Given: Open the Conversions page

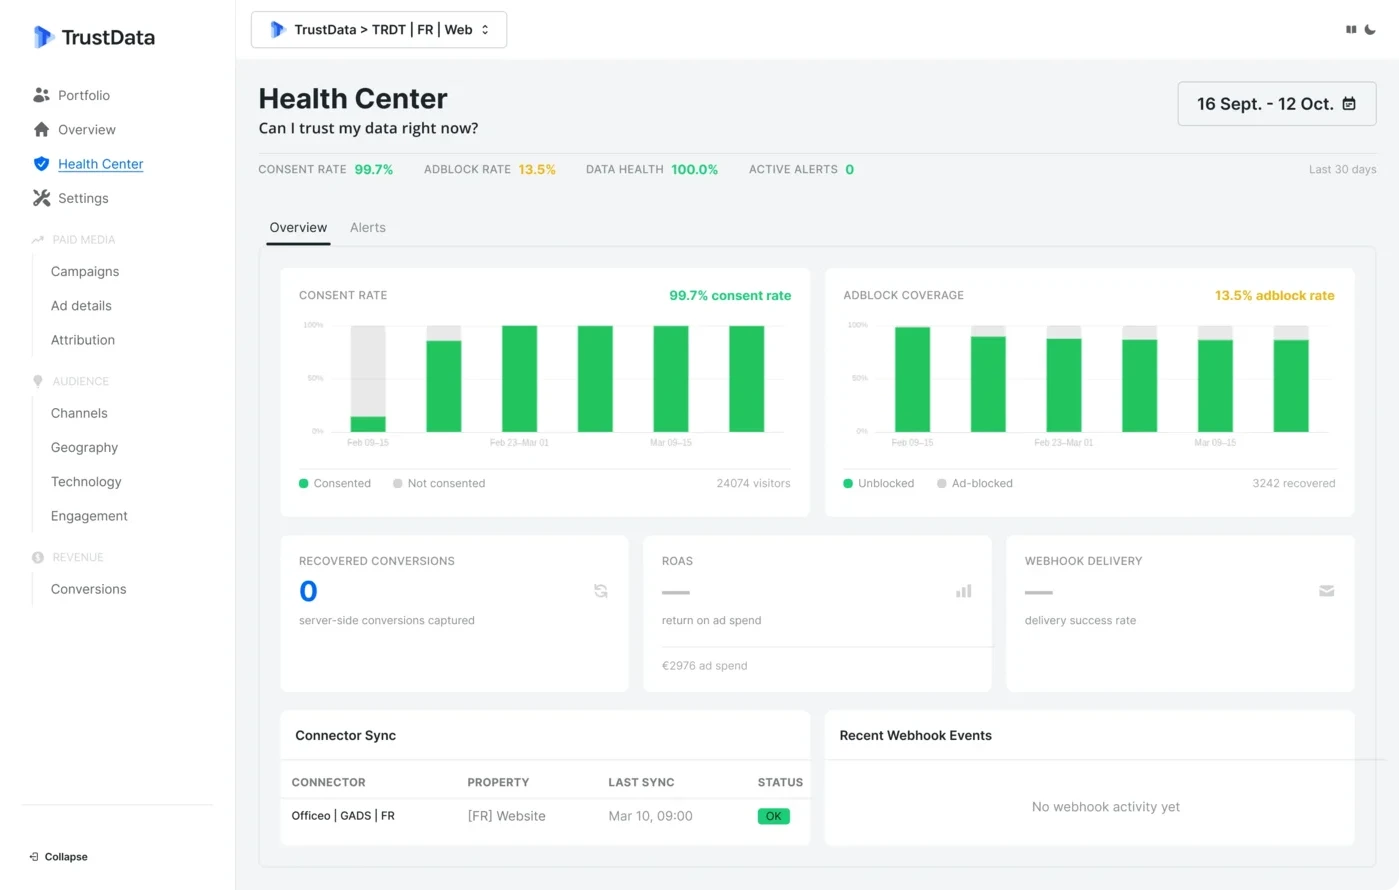Looking at the screenshot, I should click(x=88, y=589).
